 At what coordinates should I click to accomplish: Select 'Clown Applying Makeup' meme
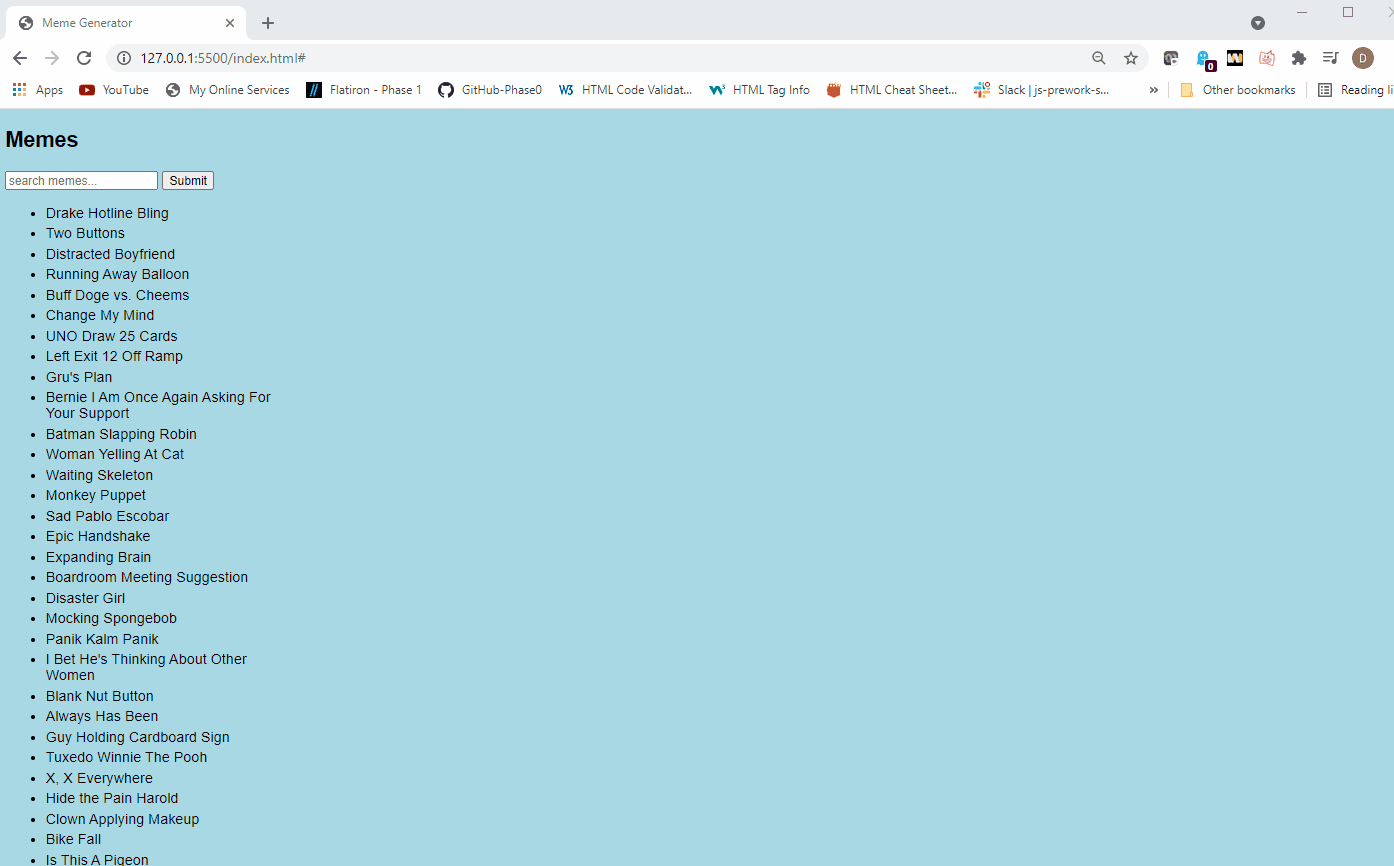point(122,819)
